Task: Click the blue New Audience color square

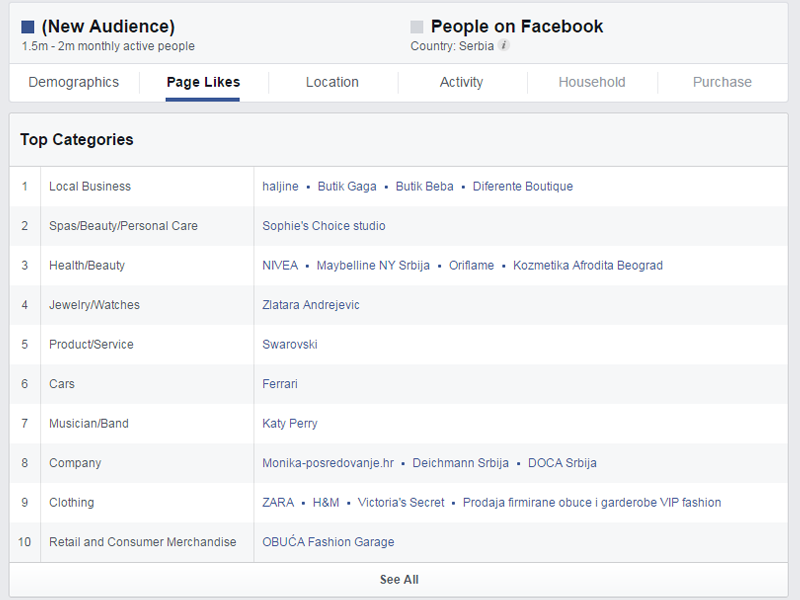Action: pos(28,27)
